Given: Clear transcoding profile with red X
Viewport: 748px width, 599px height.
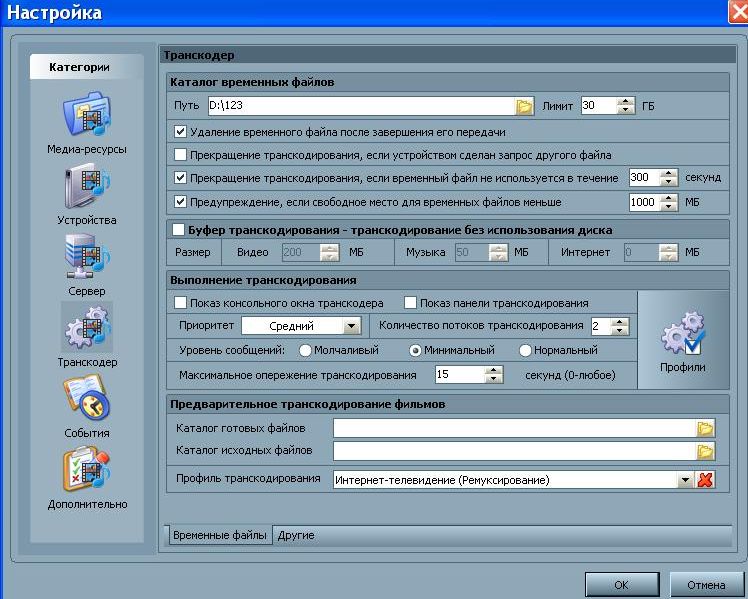Looking at the screenshot, I should (706, 480).
